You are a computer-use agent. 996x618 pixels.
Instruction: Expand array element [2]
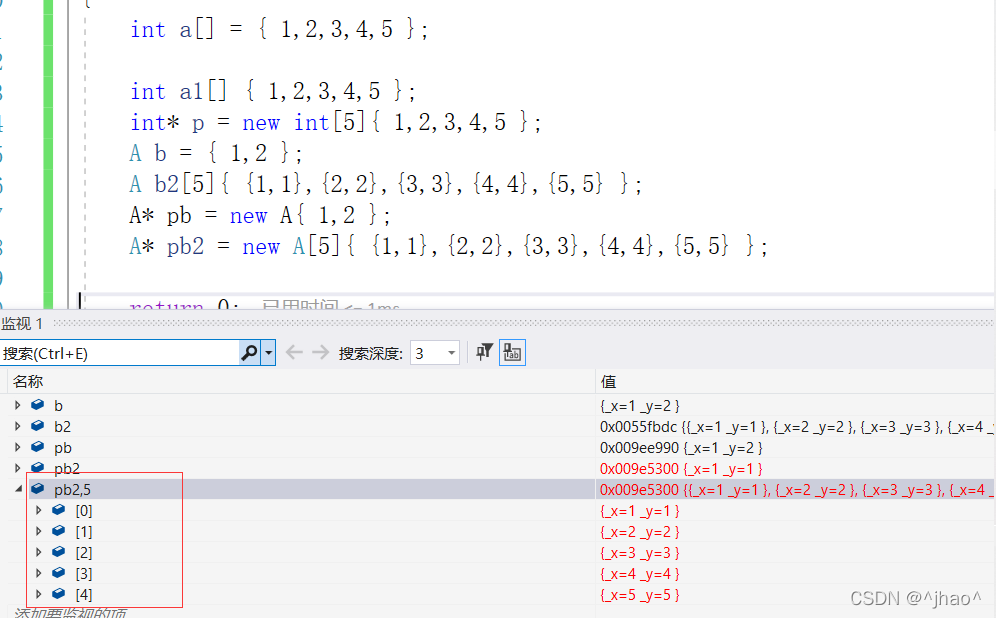(x=39, y=552)
